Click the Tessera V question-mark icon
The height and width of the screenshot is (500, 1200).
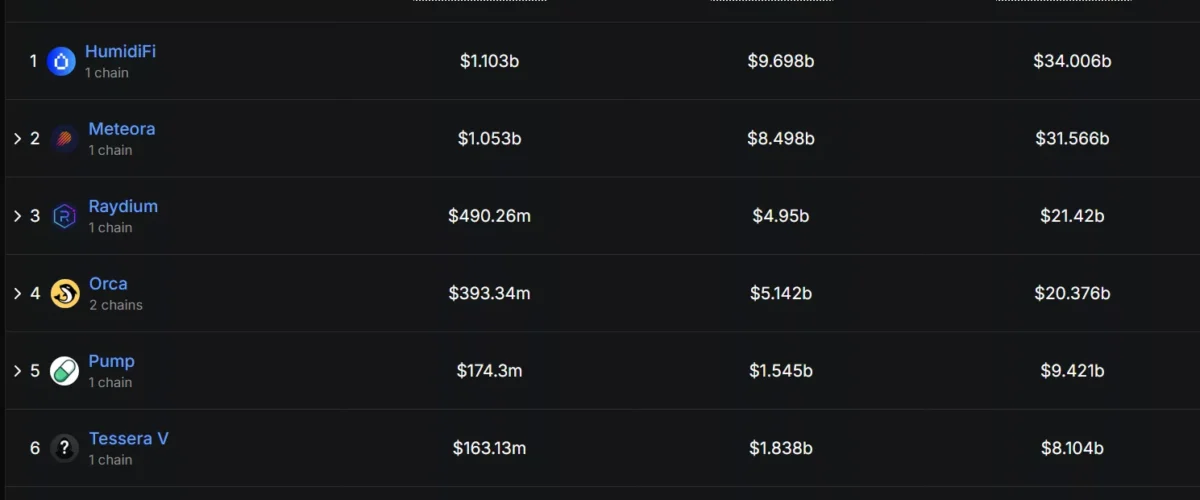point(65,448)
